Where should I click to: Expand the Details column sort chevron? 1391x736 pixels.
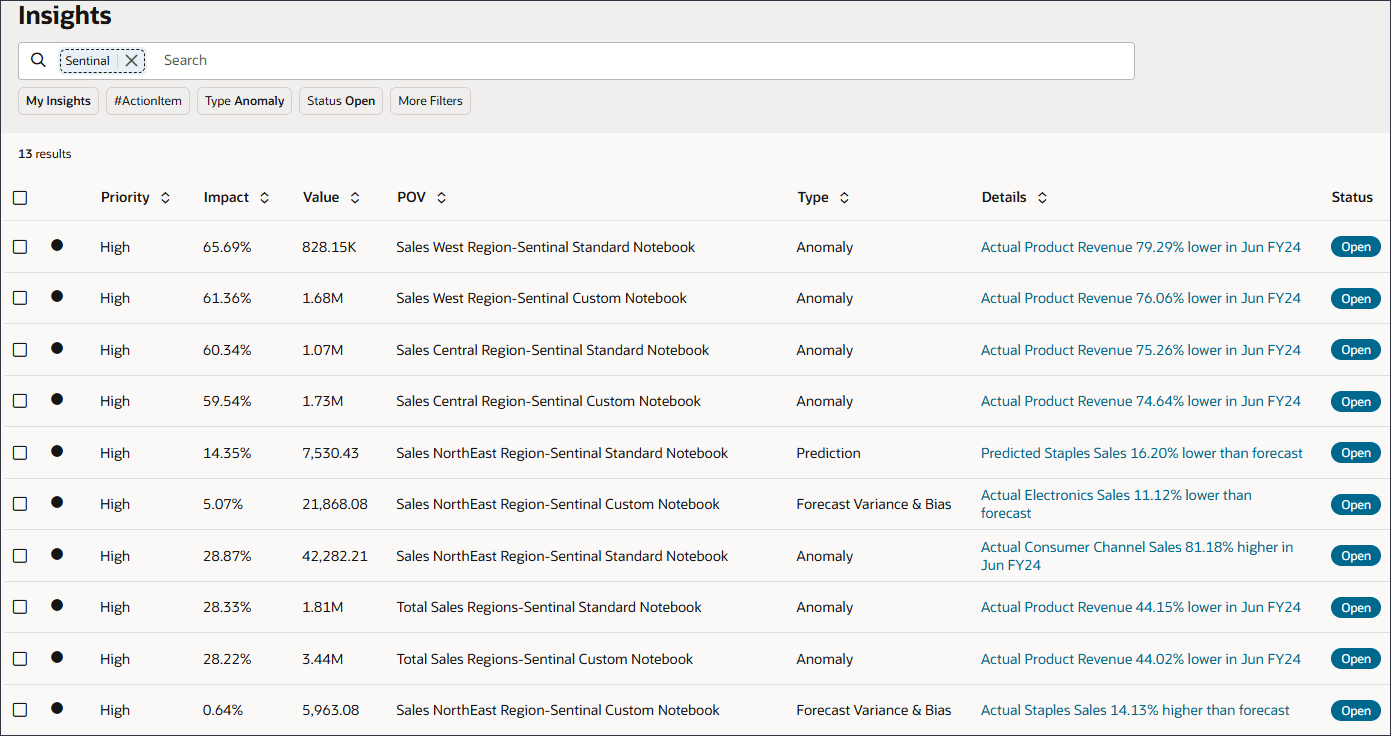click(x=1041, y=197)
